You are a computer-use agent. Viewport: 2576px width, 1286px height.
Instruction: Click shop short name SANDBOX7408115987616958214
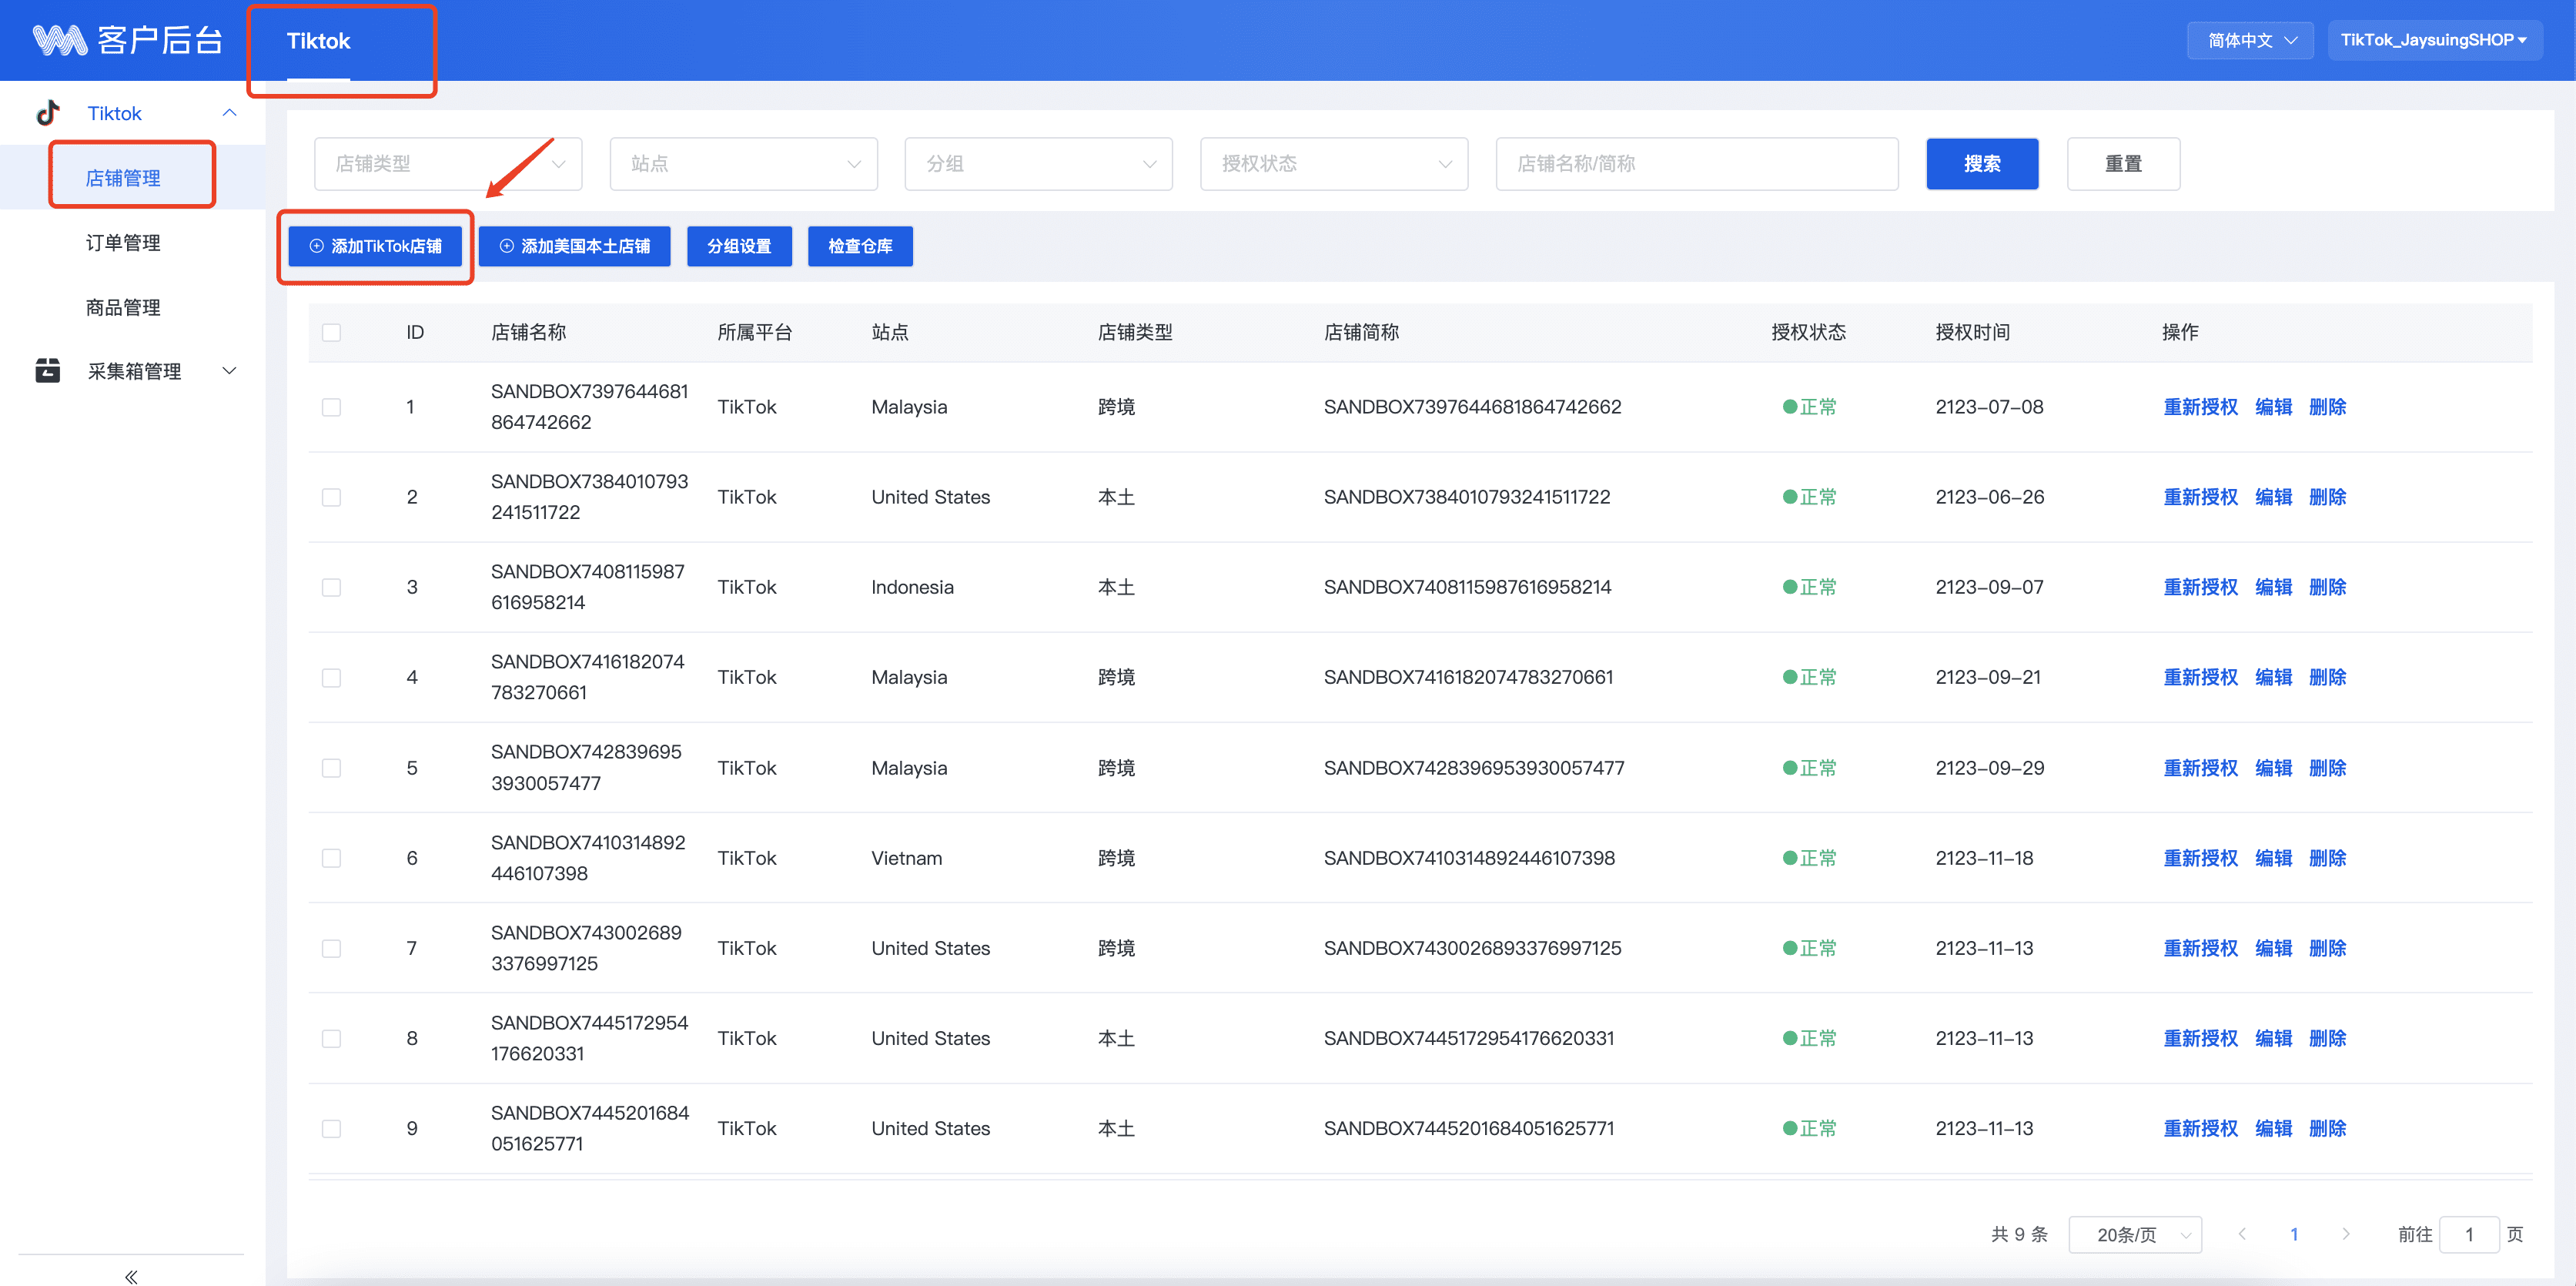1467,587
